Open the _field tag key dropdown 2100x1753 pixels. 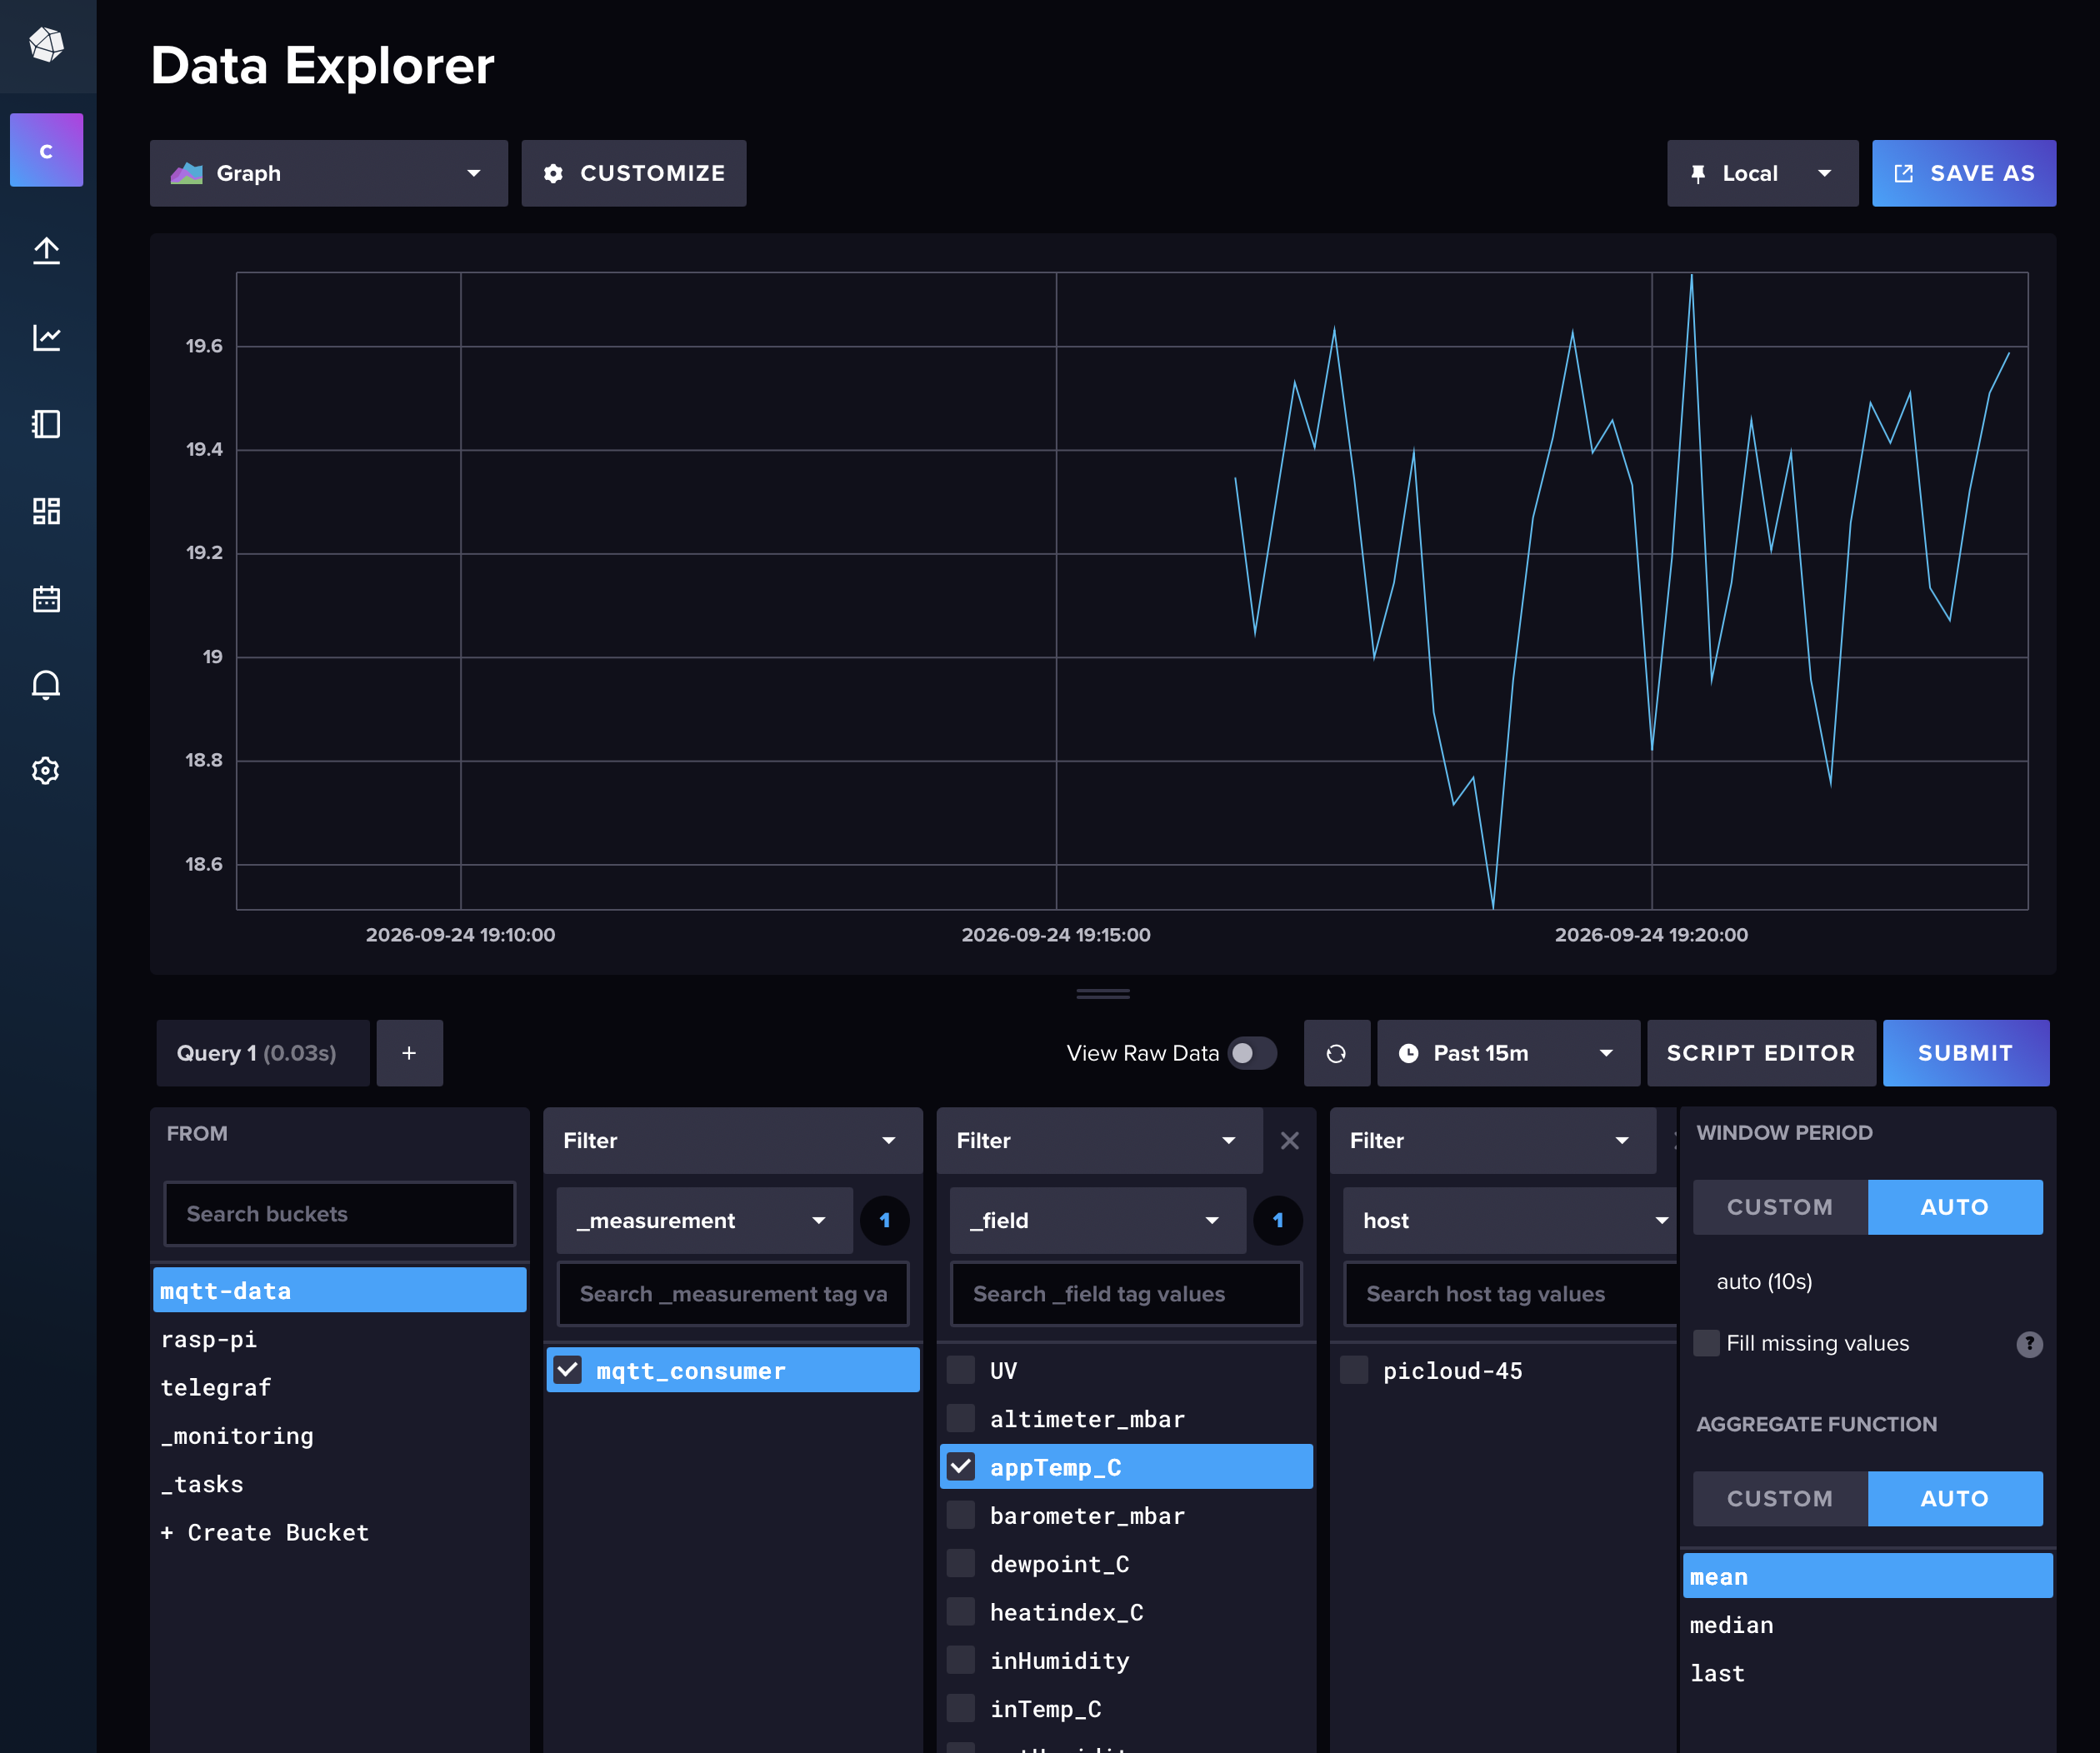1097,1221
